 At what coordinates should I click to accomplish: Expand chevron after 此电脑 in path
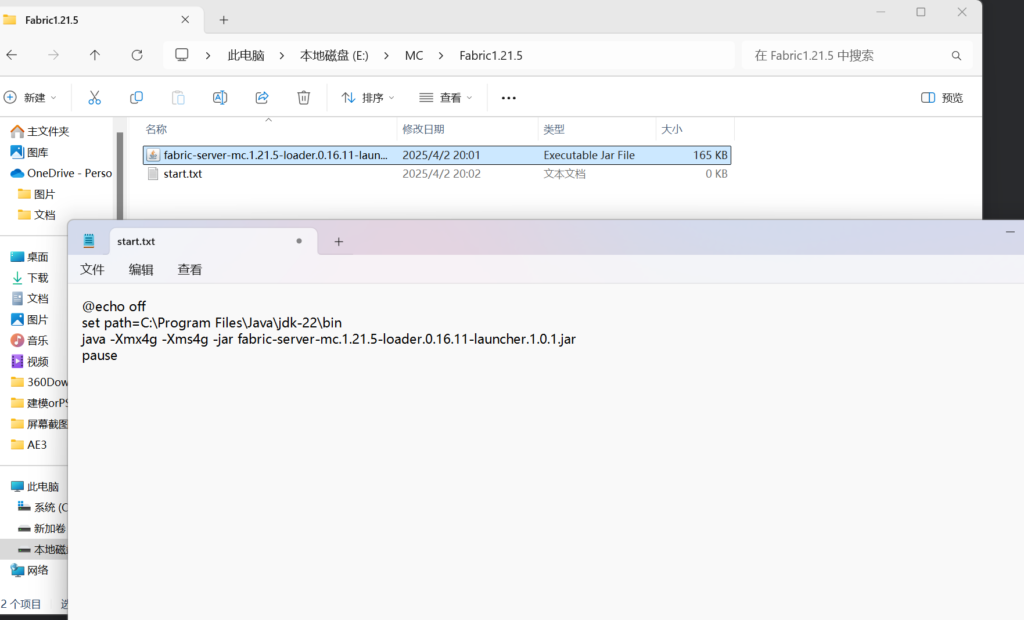pyautogui.click(x=282, y=56)
